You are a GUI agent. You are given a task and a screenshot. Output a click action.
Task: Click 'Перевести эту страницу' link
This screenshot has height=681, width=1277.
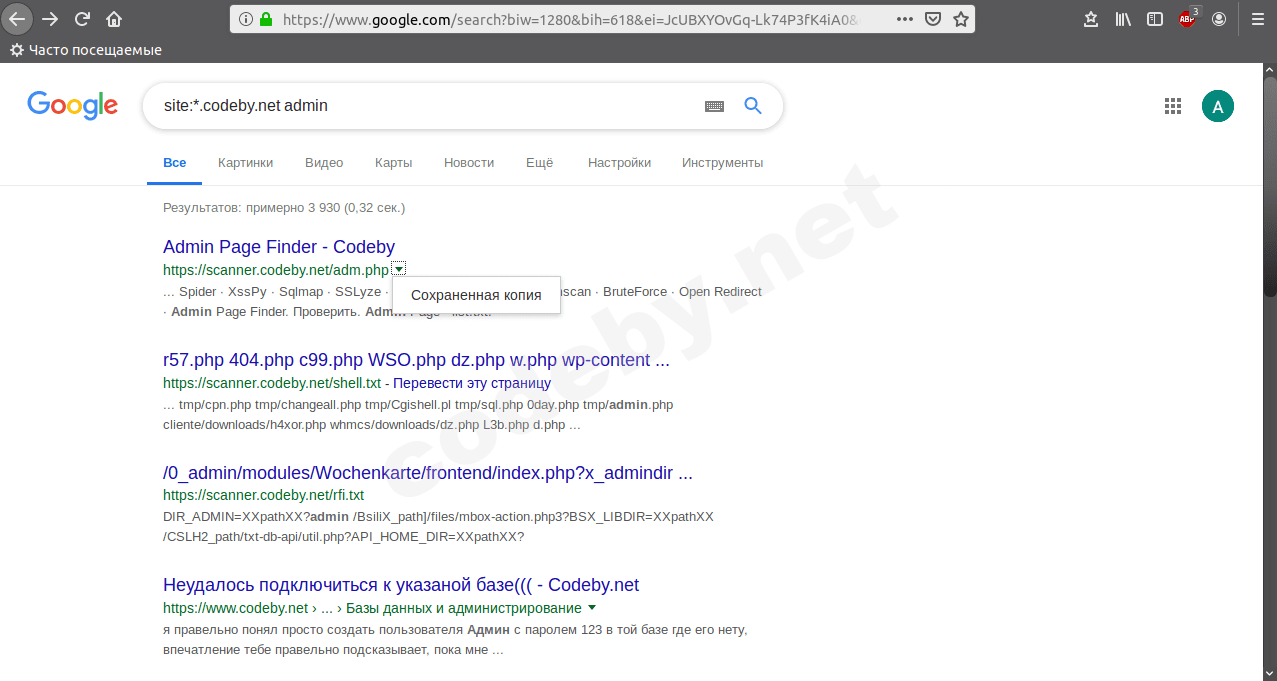point(471,383)
